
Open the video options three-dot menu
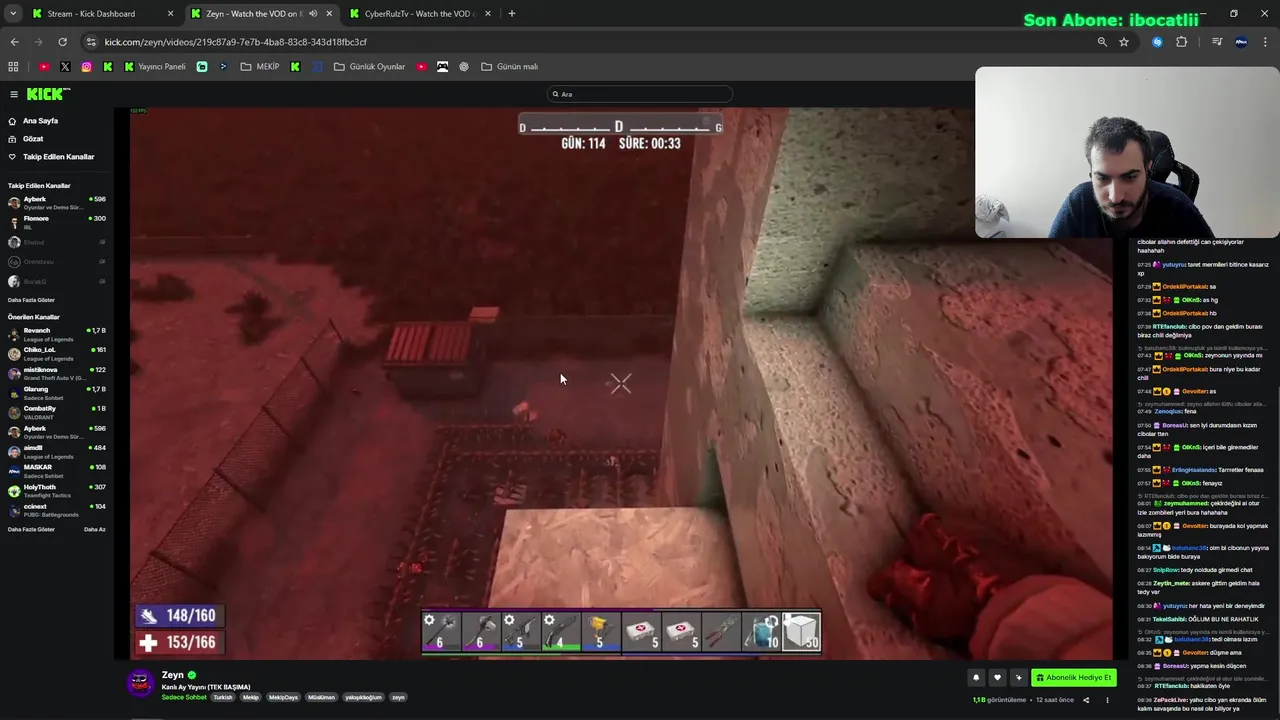(1107, 700)
